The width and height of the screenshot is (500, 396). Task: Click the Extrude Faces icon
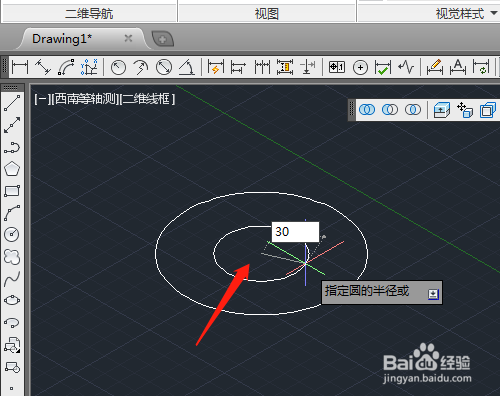pyautogui.click(x=442, y=110)
